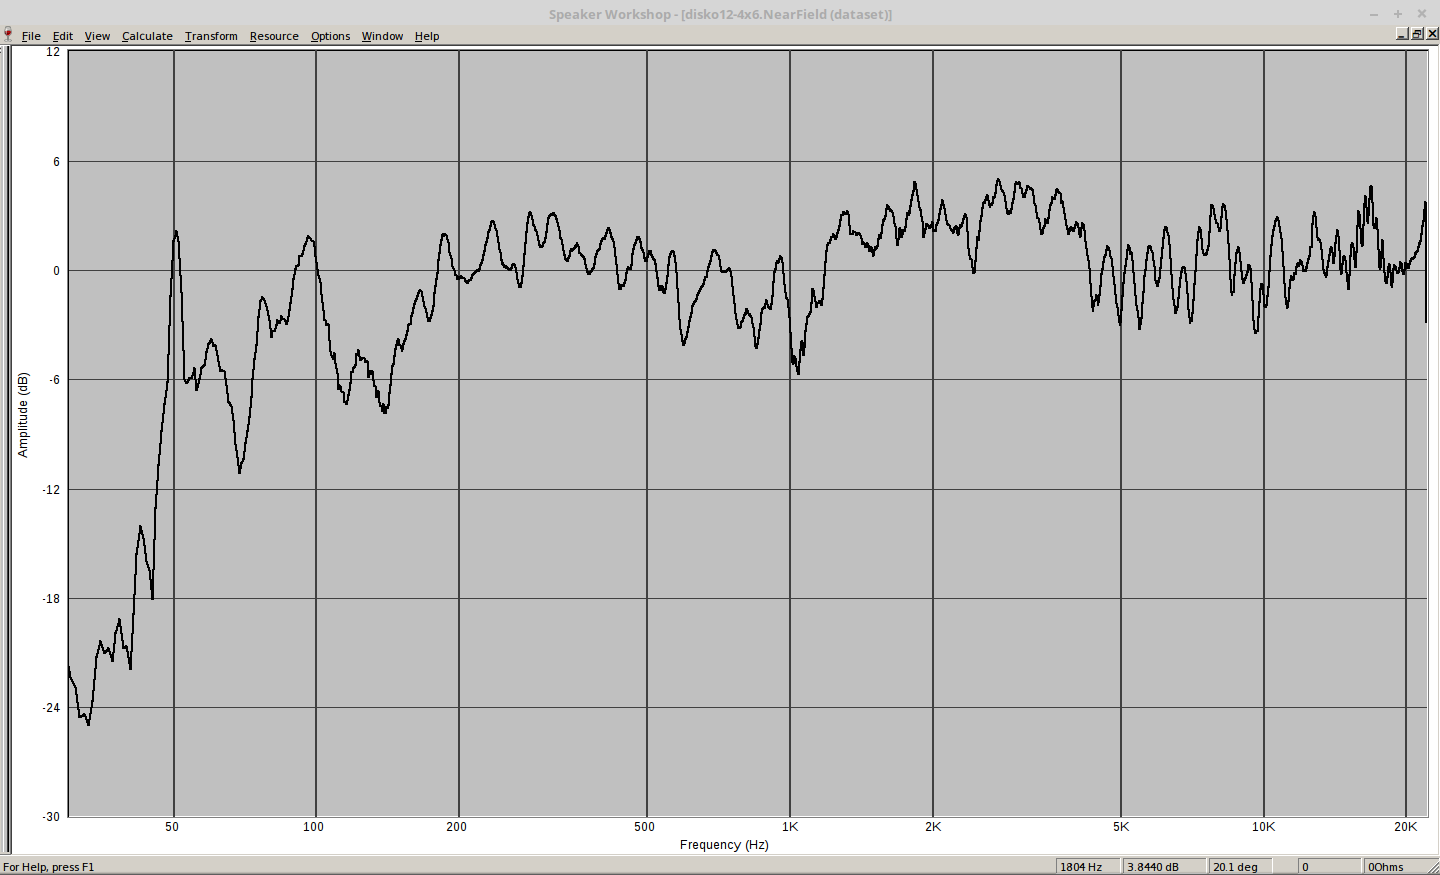Open the Window menu

382,36
